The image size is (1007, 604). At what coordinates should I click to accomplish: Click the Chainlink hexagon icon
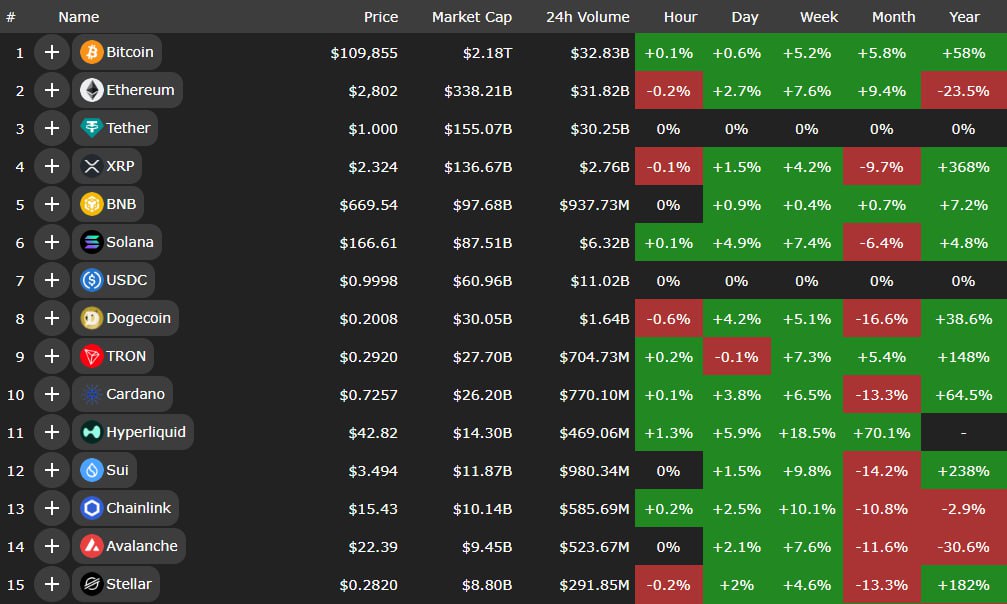[92, 509]
